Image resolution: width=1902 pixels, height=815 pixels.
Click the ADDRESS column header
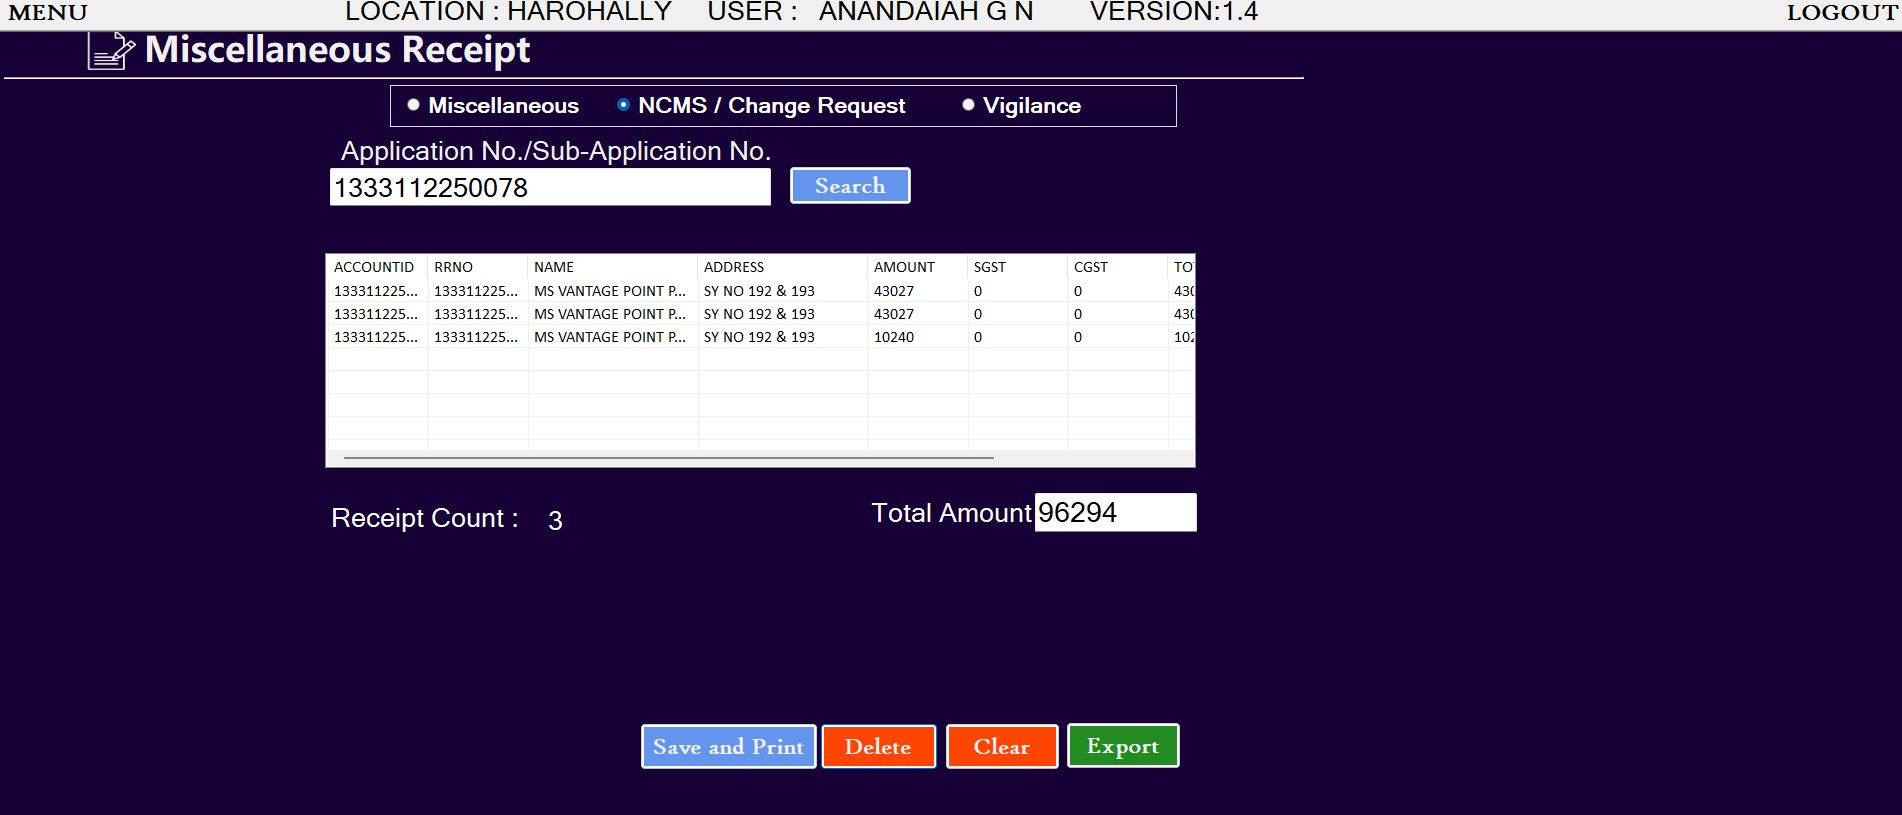pos(734,267)
